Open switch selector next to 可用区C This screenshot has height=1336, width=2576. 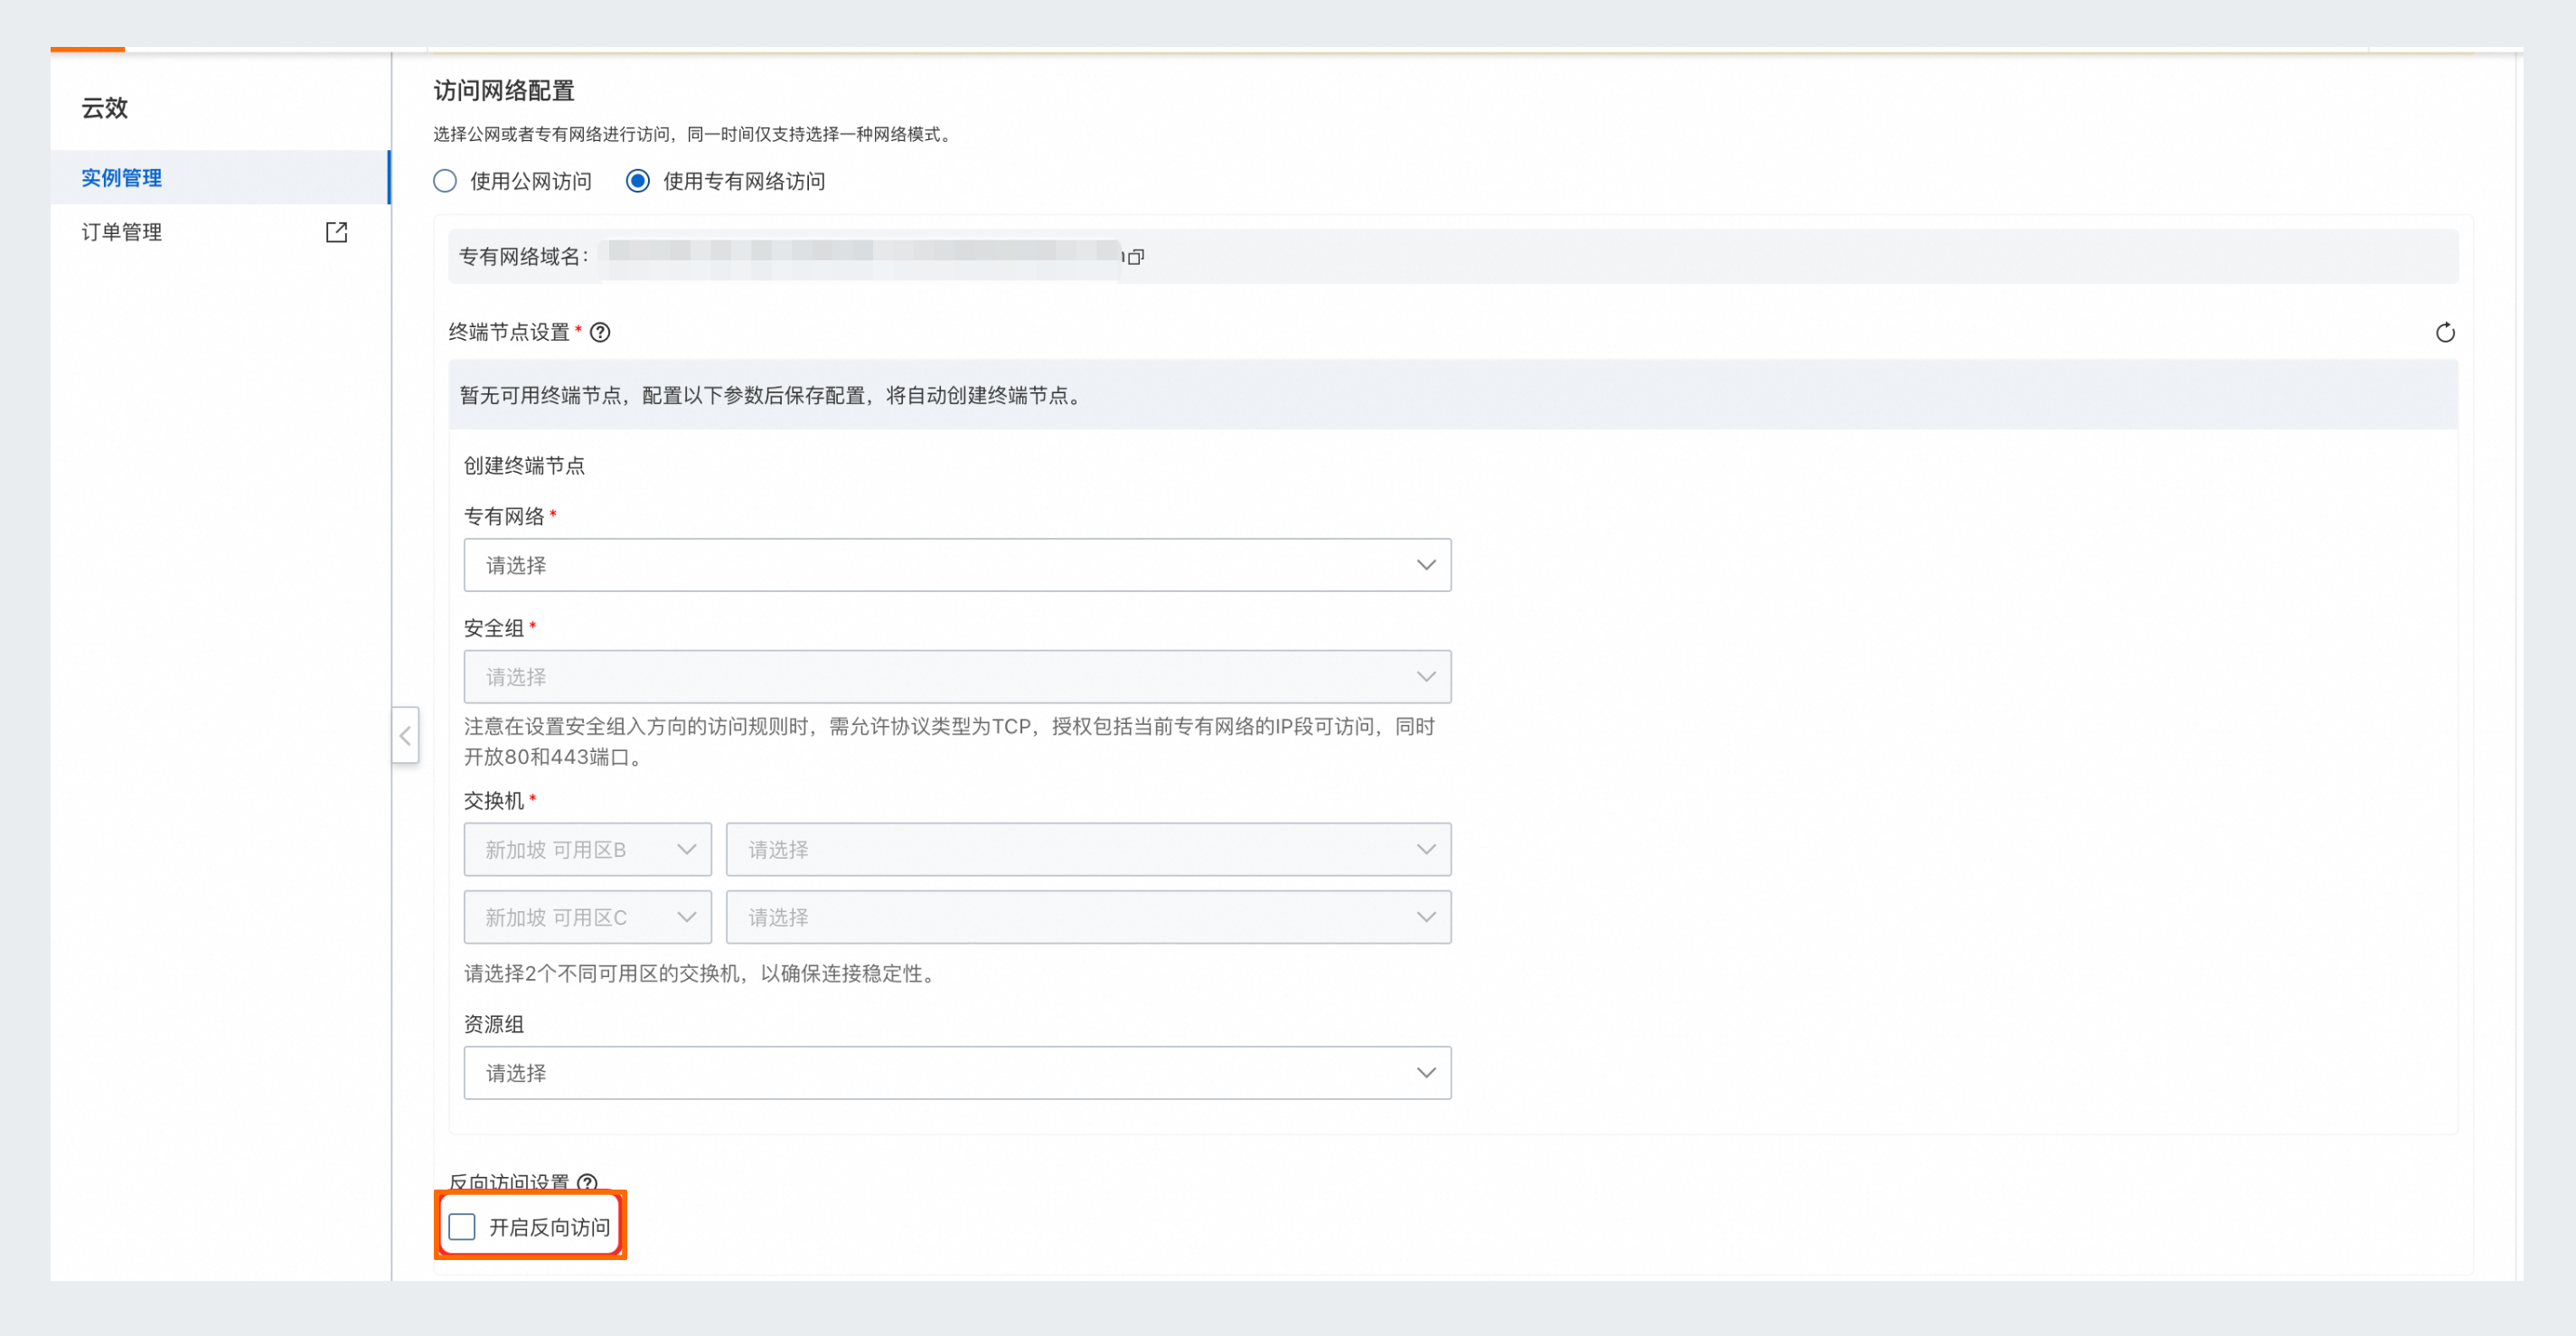pyautogui.click(x=1088, y=917)
